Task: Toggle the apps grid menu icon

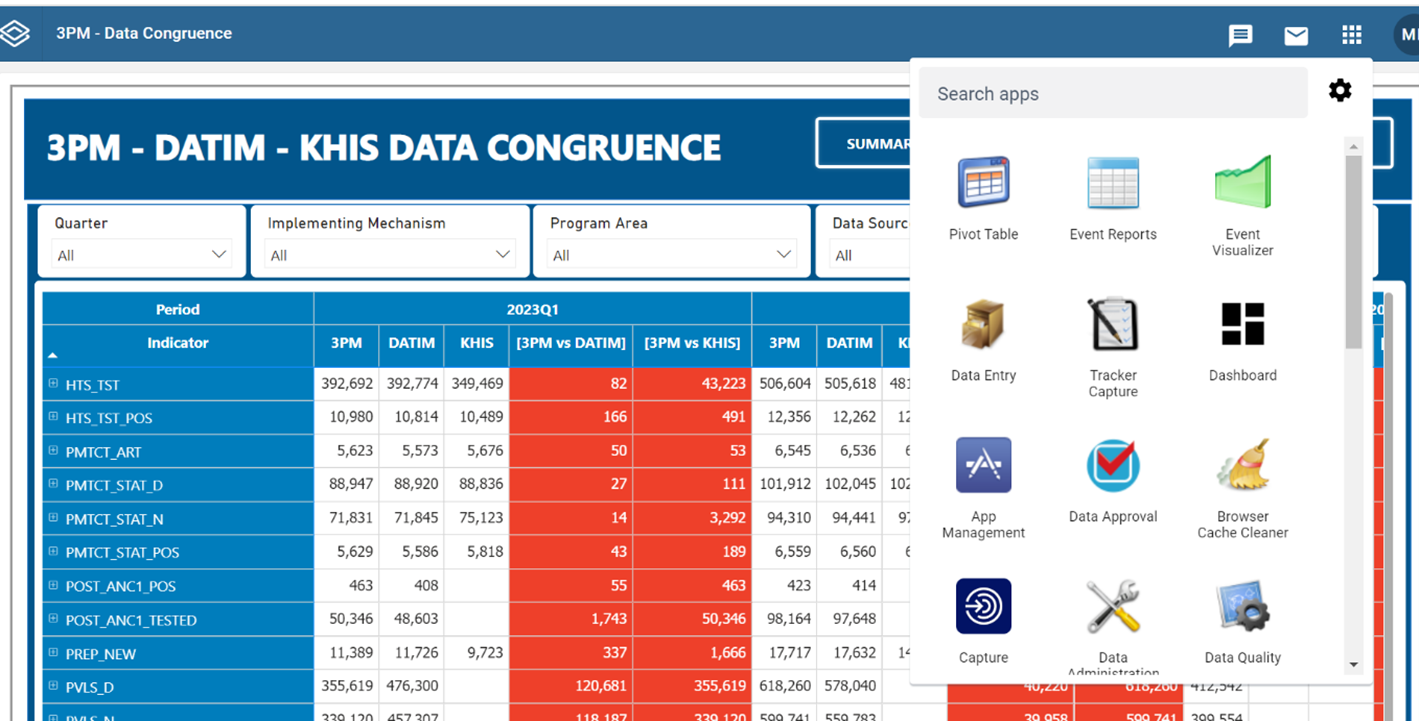Action: pyautogui.click(x=1352, y=35)
